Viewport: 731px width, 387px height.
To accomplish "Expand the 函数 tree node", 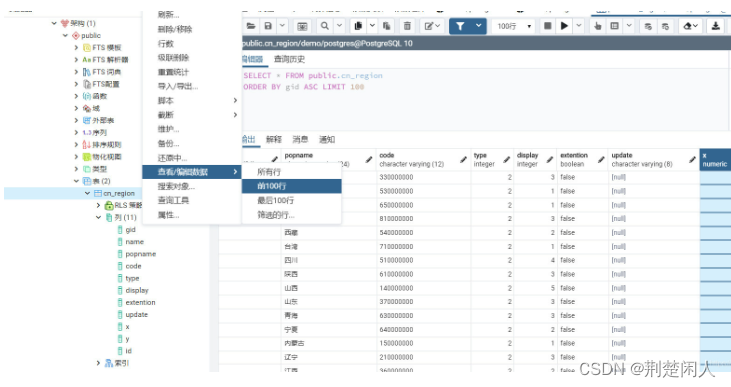I will [76, 96].
